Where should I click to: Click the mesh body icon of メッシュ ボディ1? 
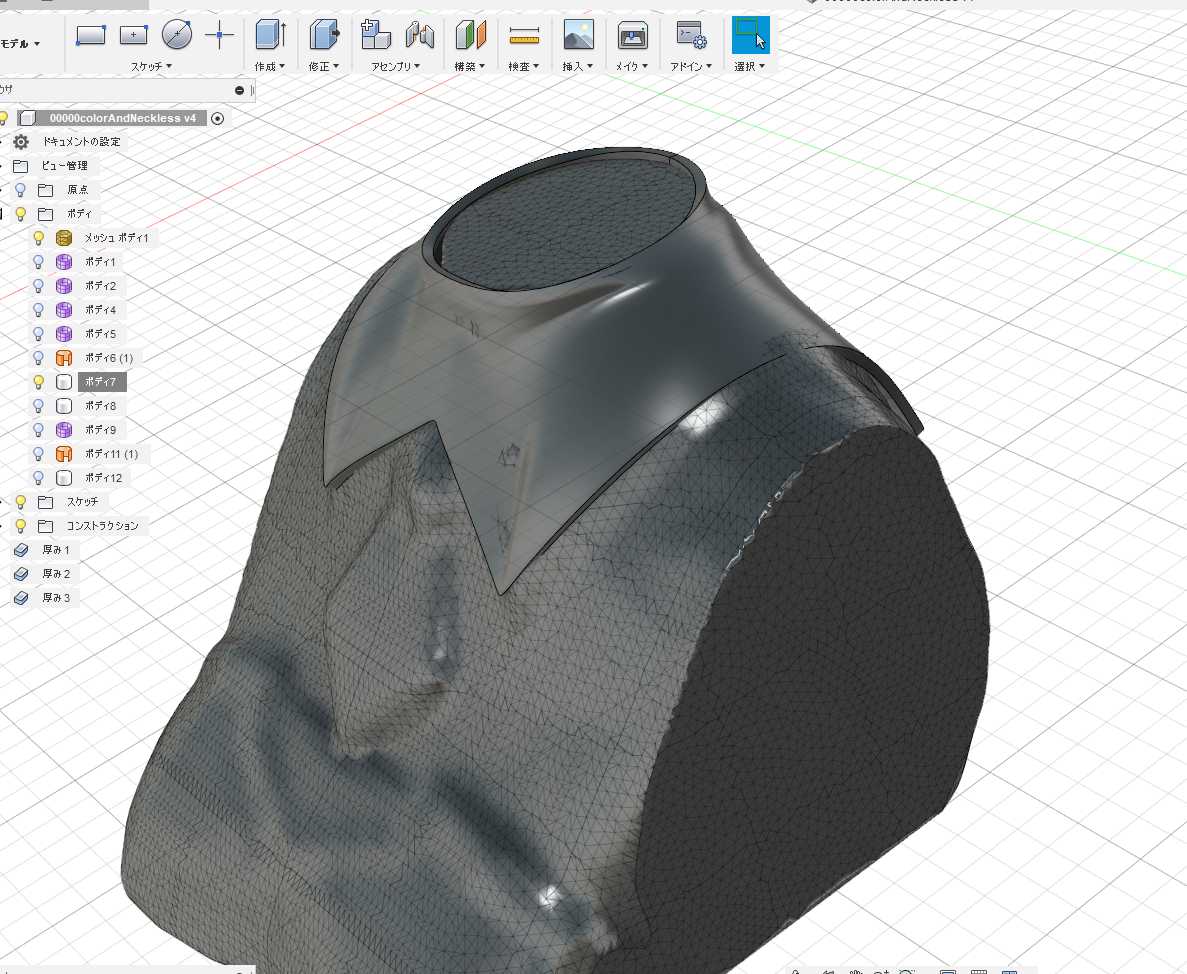[x=64, y=238]
